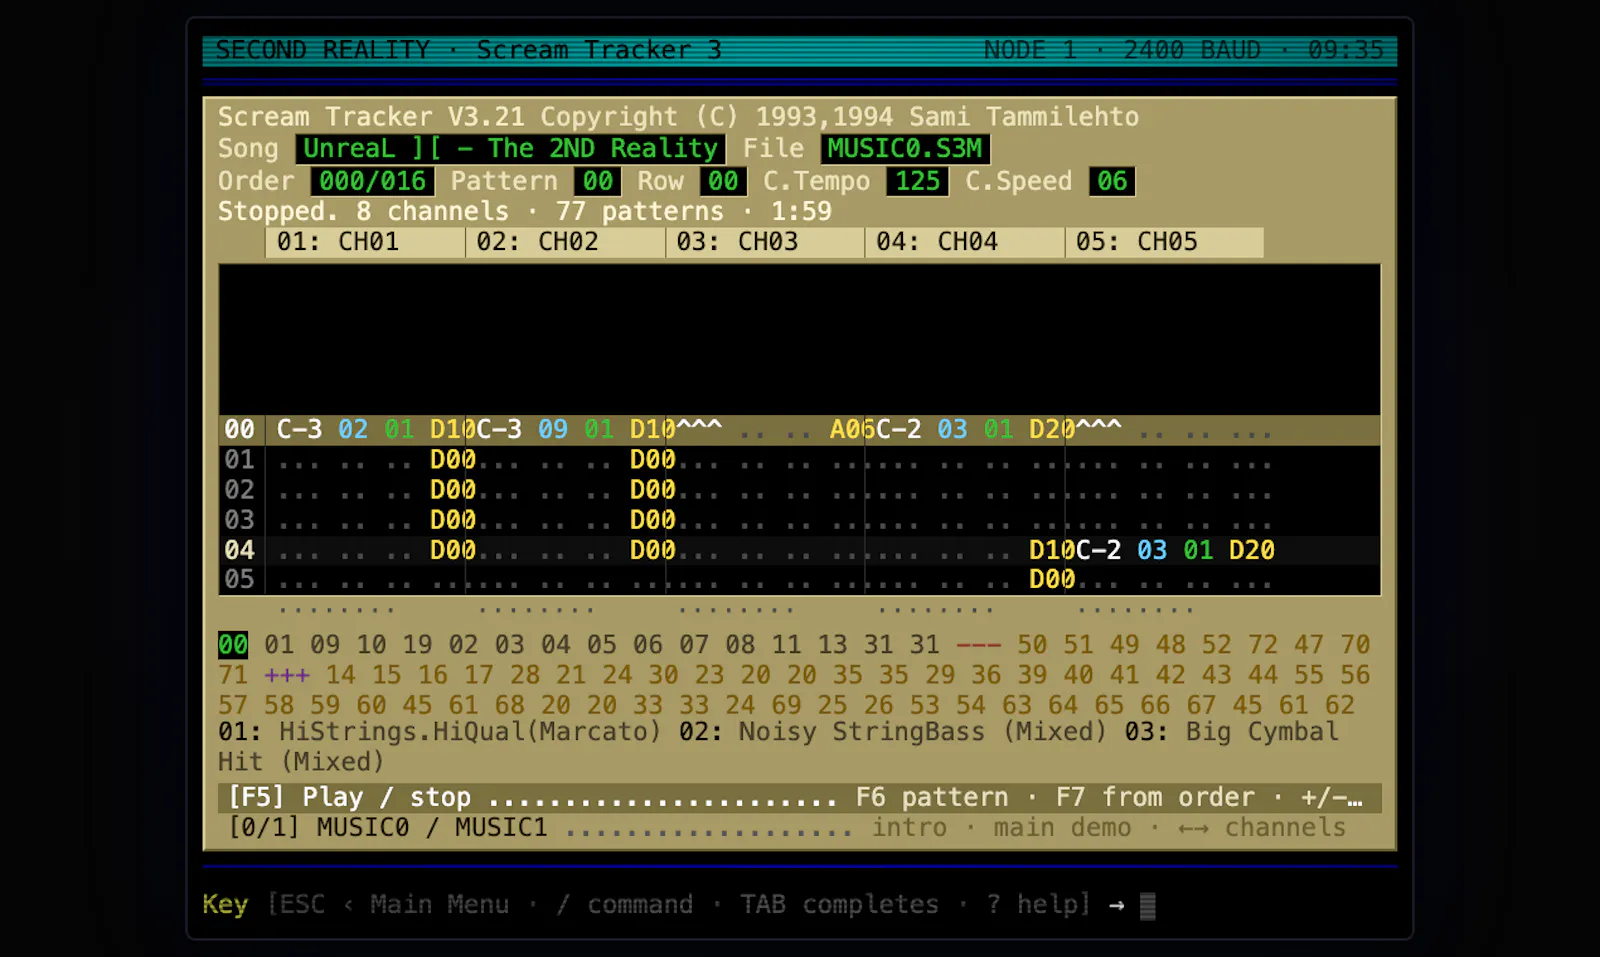This screenshot has width=1600, height=957.
Task: Click the F6 pattern shortcut
Action: click(932, 798)
